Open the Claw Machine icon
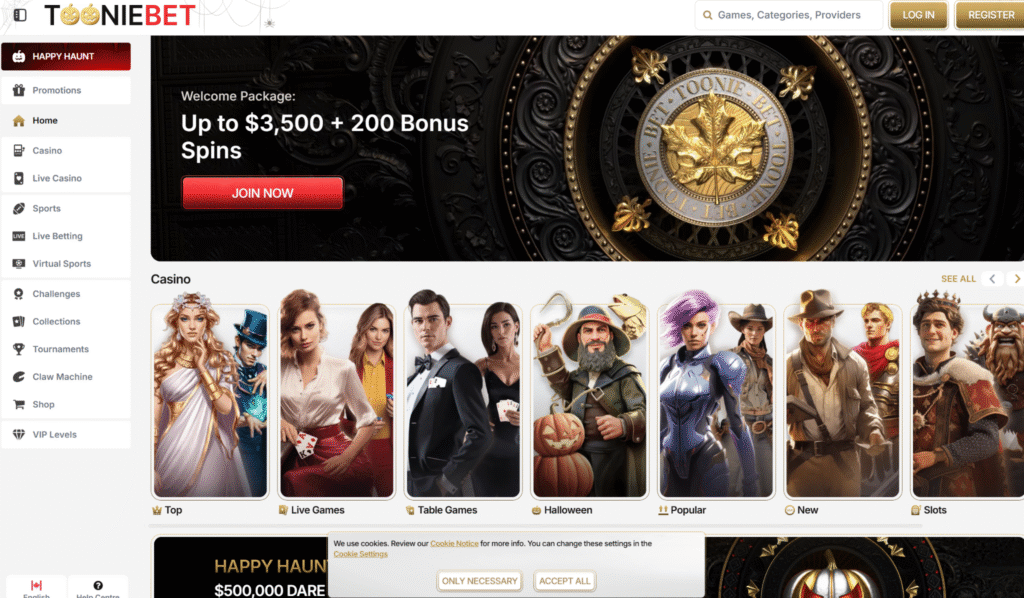Screen dimensions: 1024x598 (x=19, y=377)
